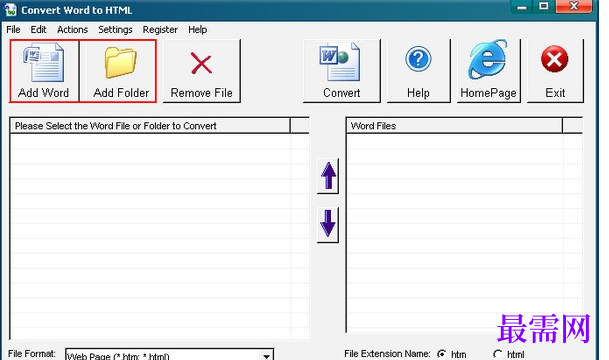
Task: Open the Help menu in menu bar
Action: click(x=197, y=30)
